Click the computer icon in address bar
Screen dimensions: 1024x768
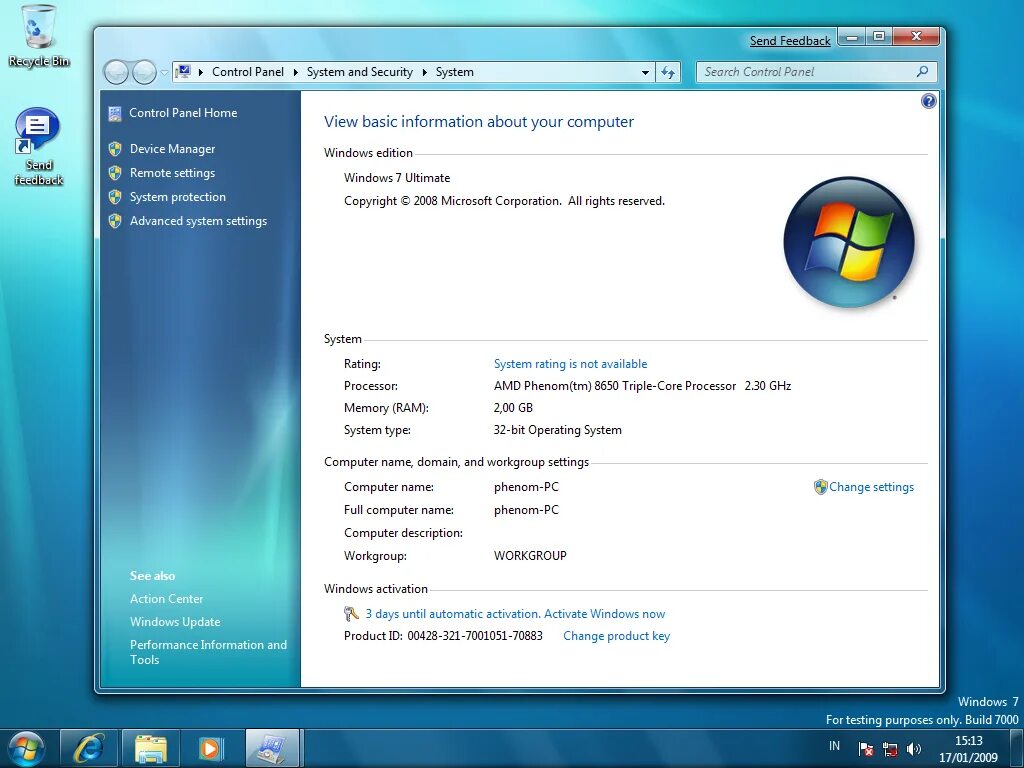coord(184,72)
